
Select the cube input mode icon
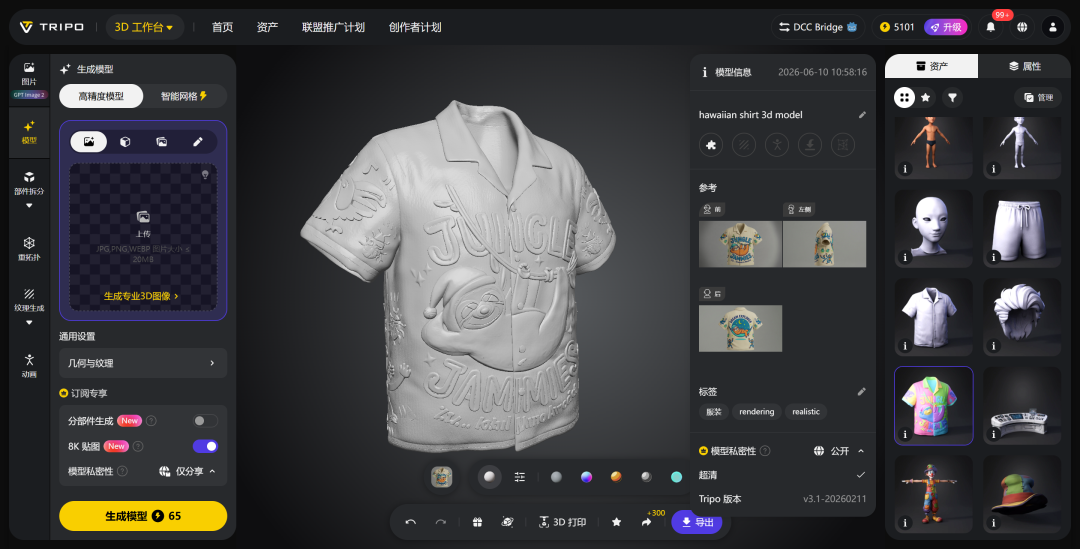coord(125,141)
